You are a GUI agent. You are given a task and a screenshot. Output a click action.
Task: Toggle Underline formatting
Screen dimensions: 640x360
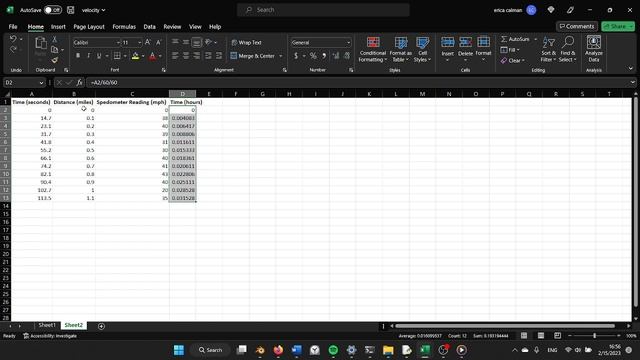tap(99, 56)
